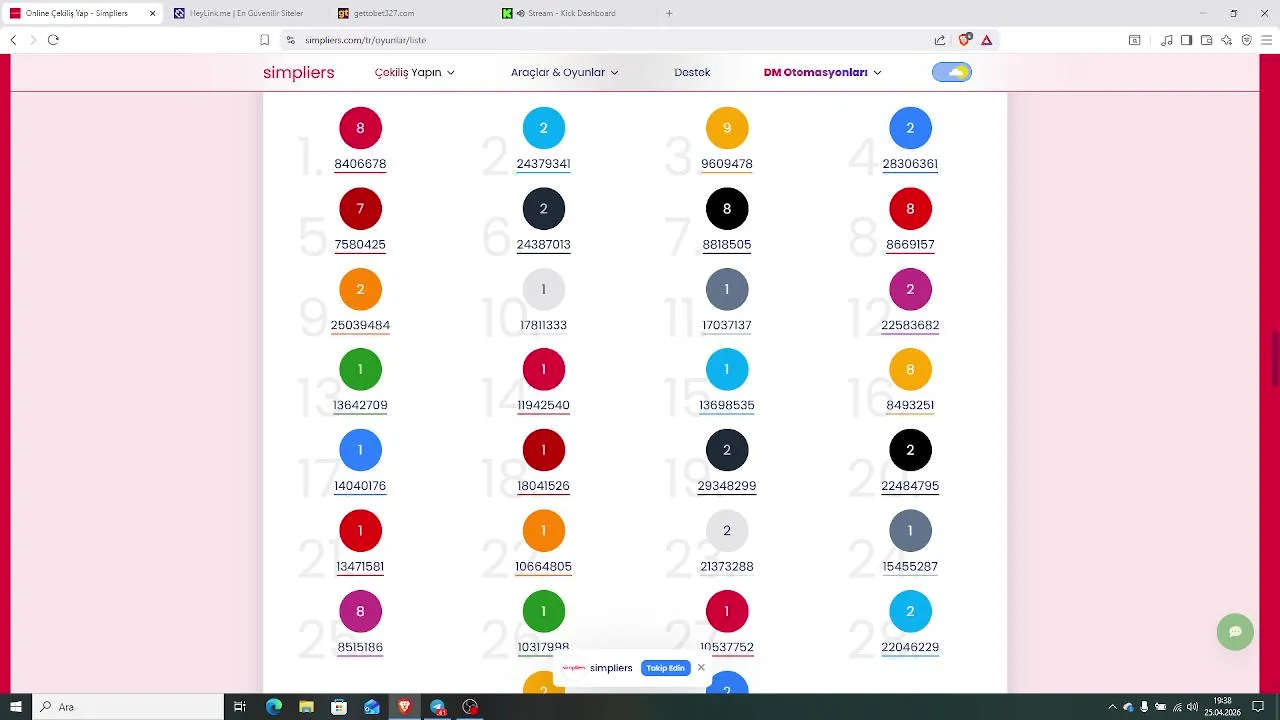Click the simpliers logo in the header

coord(298,72)
